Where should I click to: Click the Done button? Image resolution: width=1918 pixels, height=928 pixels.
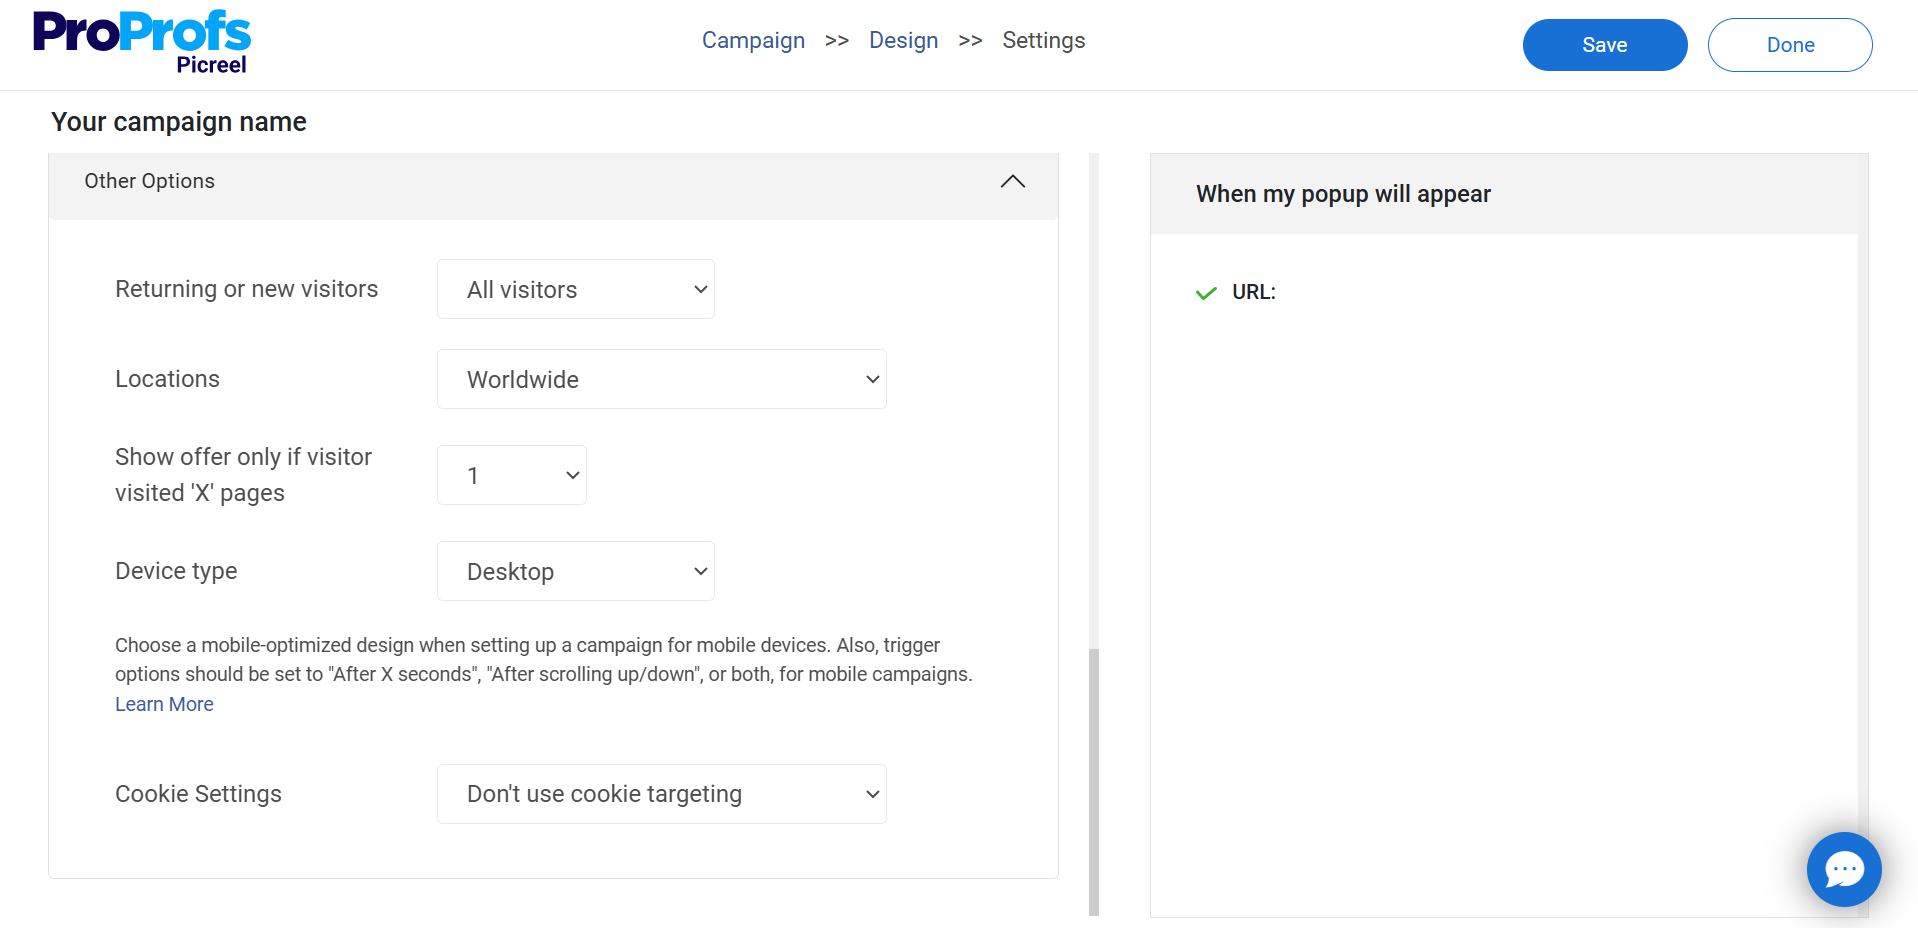coord(1789,45)
